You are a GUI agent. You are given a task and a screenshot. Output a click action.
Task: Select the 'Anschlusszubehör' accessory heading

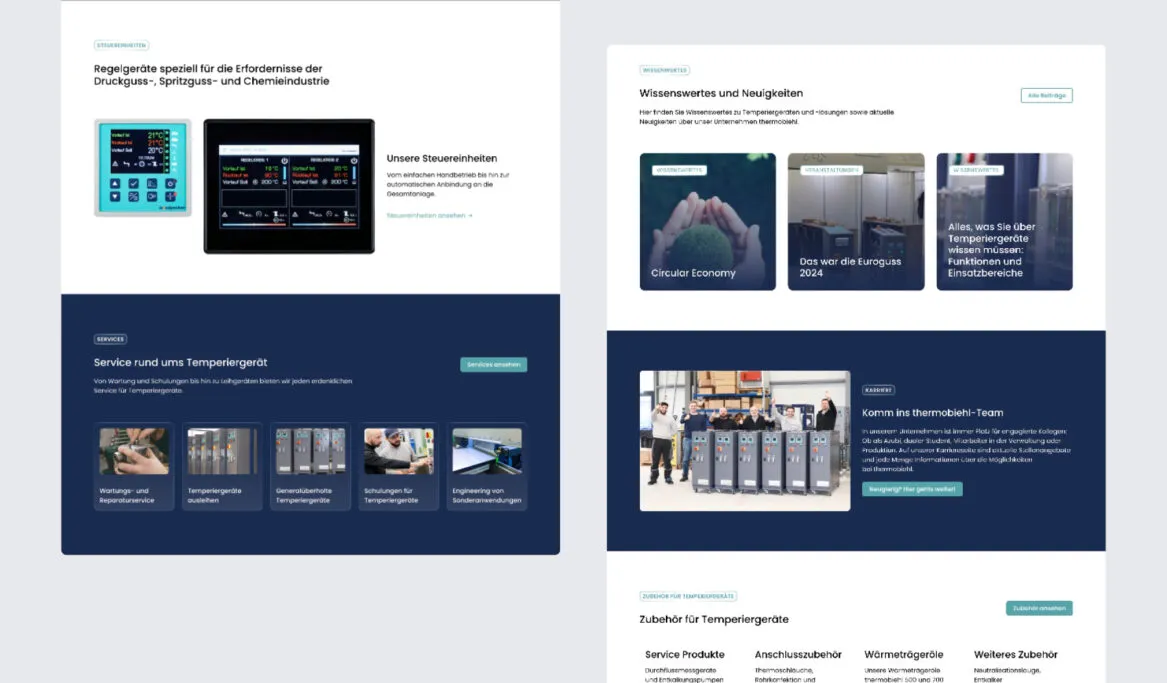(798, 655)
